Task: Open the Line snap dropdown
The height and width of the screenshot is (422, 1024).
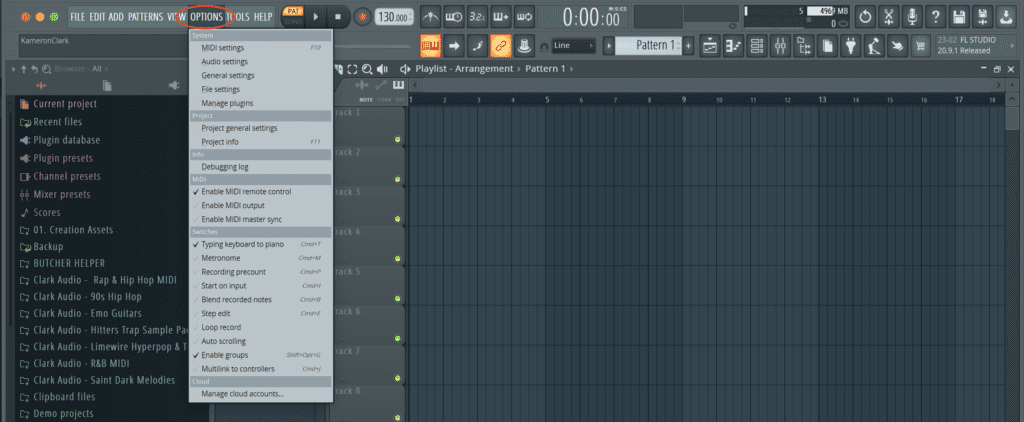Action: point(573,46)
